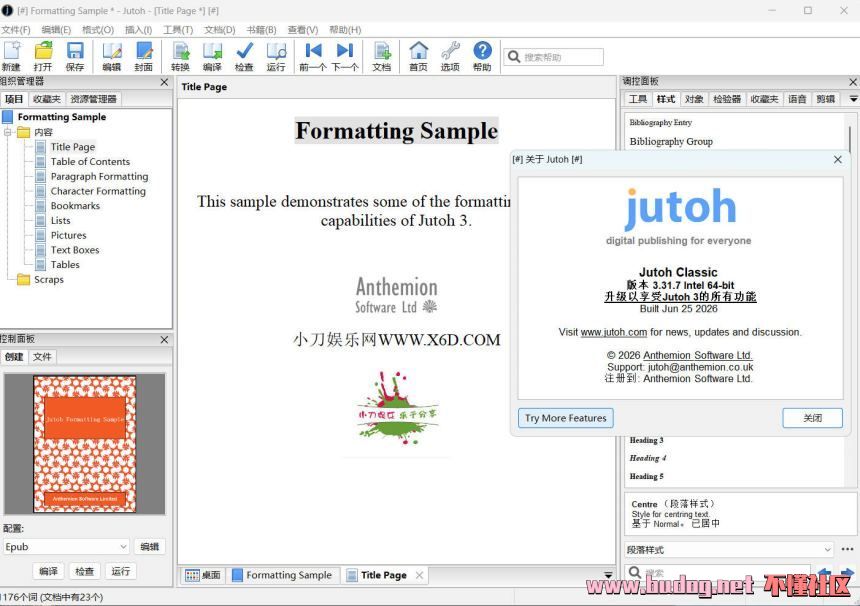This screenshot has height=606, width=860.
Task: Switch to 收藏夹 tab in organizer
Action: coord(47,99)
